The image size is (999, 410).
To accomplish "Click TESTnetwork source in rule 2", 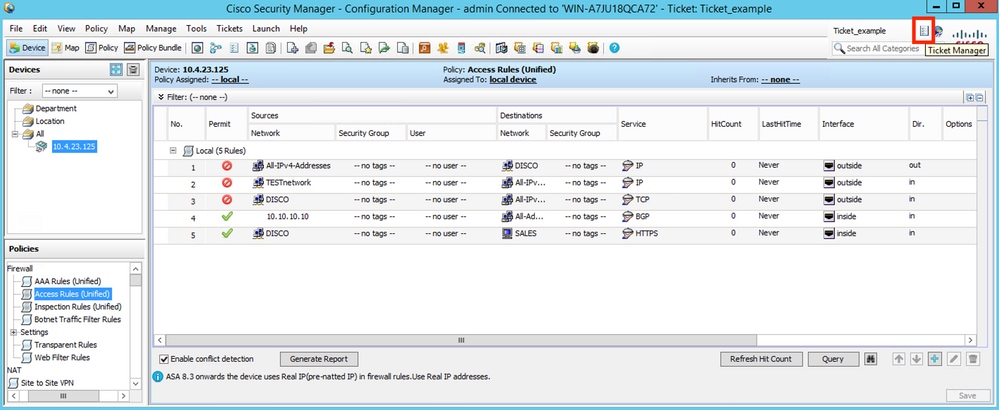I will pos(288,183).
